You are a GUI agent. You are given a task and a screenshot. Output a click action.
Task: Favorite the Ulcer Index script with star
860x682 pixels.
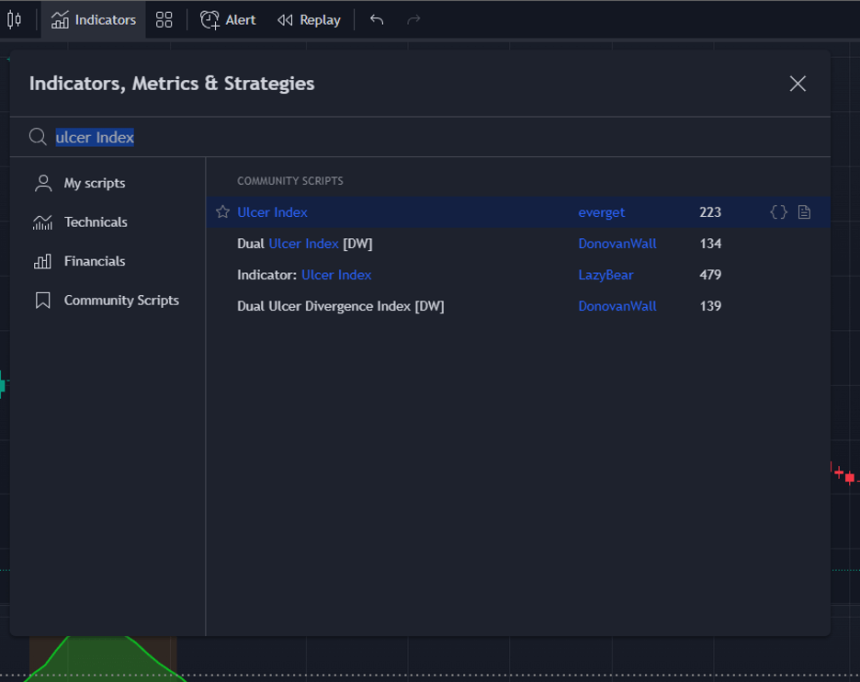tap(223, 212)
